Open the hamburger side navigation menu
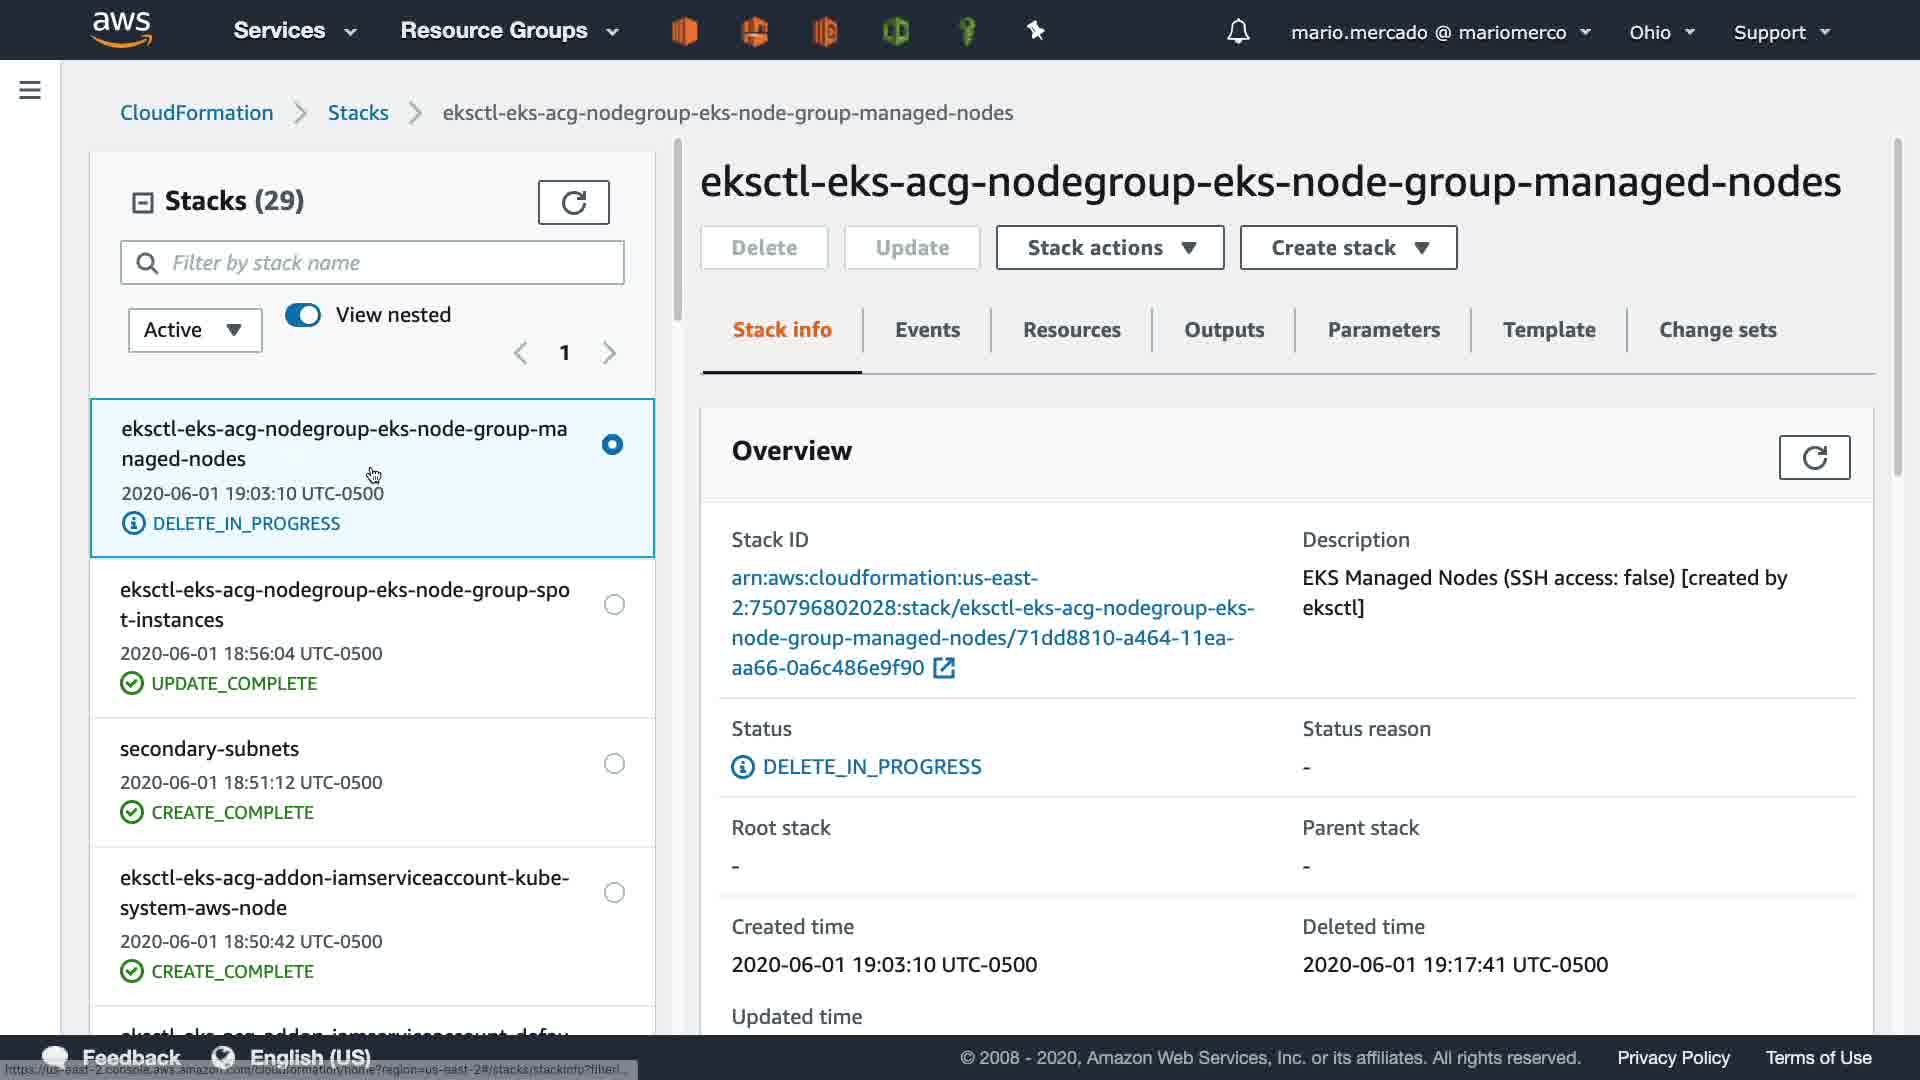Image resolution: width=1920 pixels, height=1080 pixels. coord(30,91)
